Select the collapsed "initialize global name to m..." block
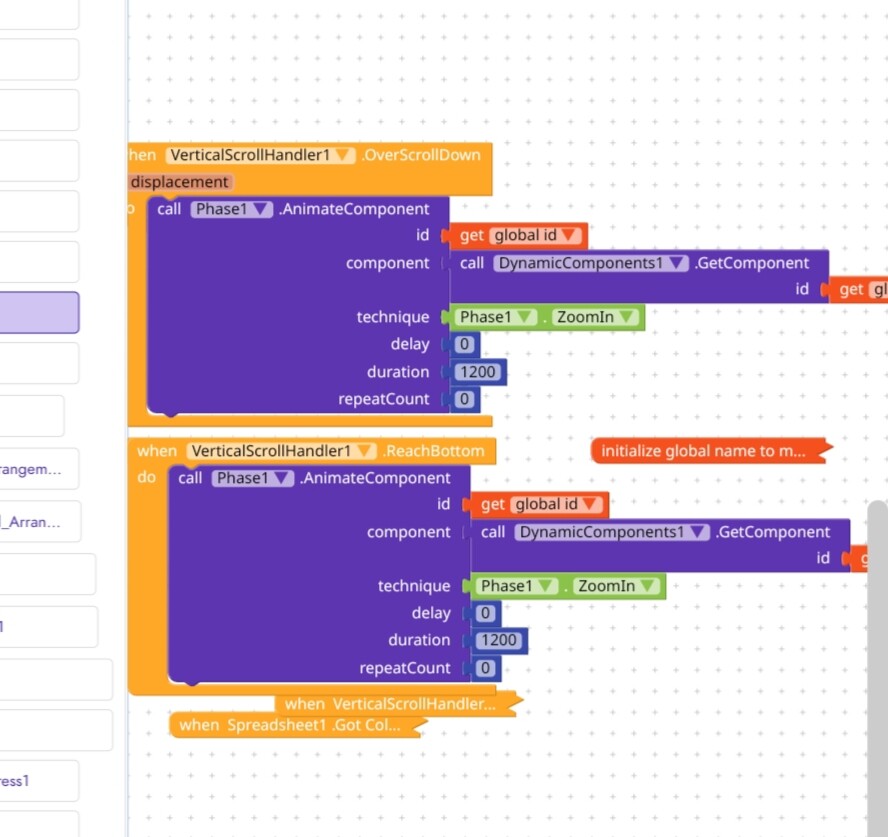Image resolution: width=888 pixels, height=837 pixels. click(x=710, y=451)
